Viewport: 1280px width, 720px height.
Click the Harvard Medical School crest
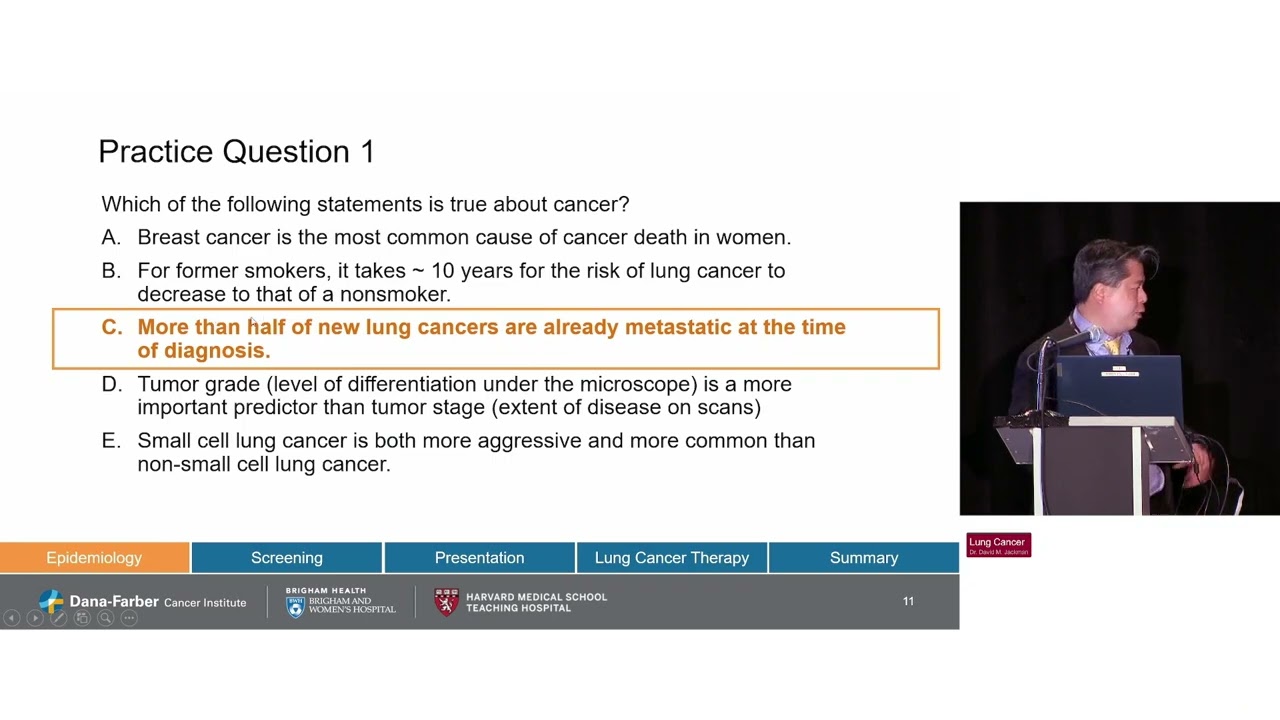(447, 601)
